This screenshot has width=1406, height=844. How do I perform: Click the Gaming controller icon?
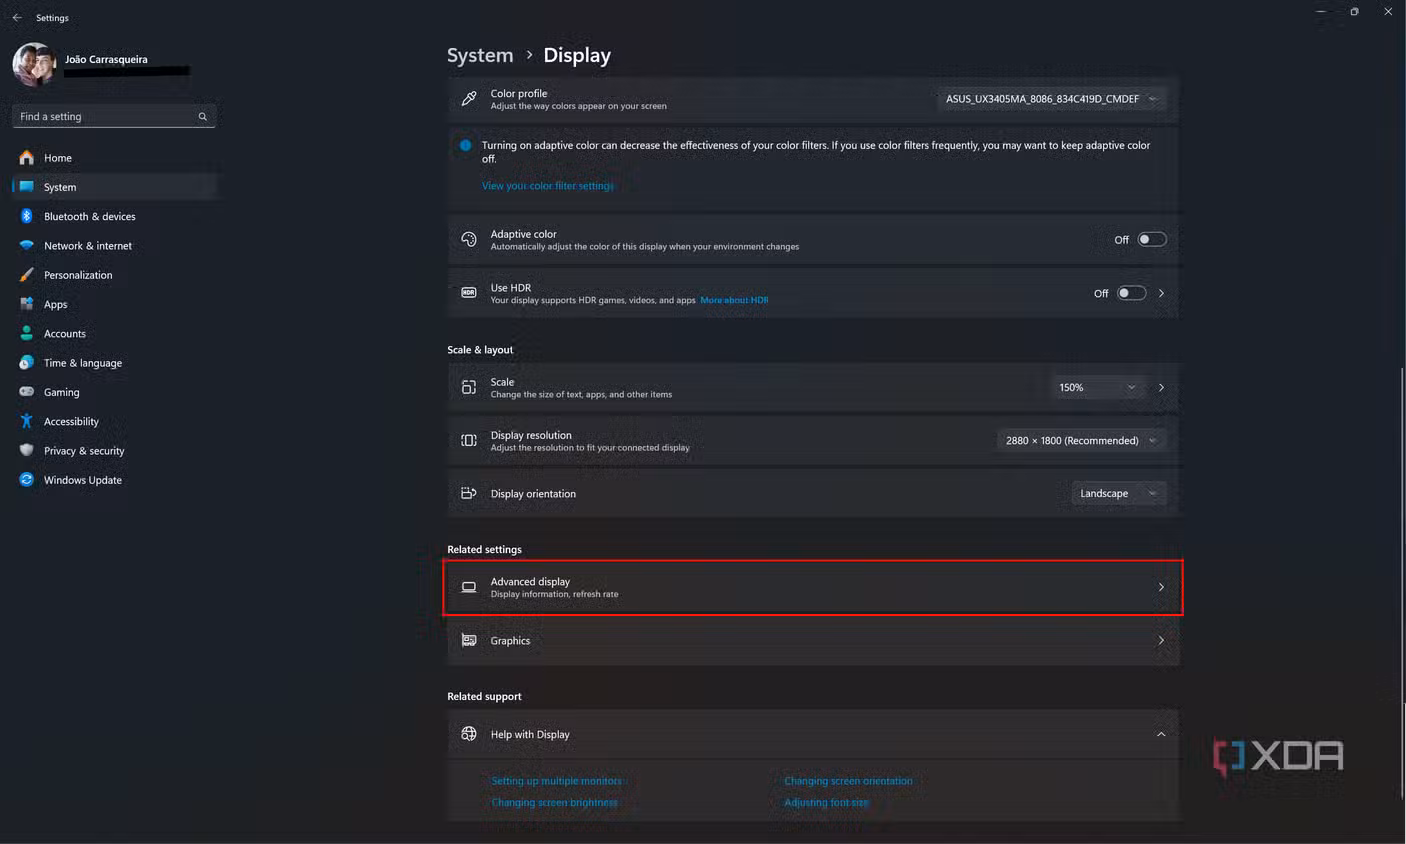click(27, 392)
